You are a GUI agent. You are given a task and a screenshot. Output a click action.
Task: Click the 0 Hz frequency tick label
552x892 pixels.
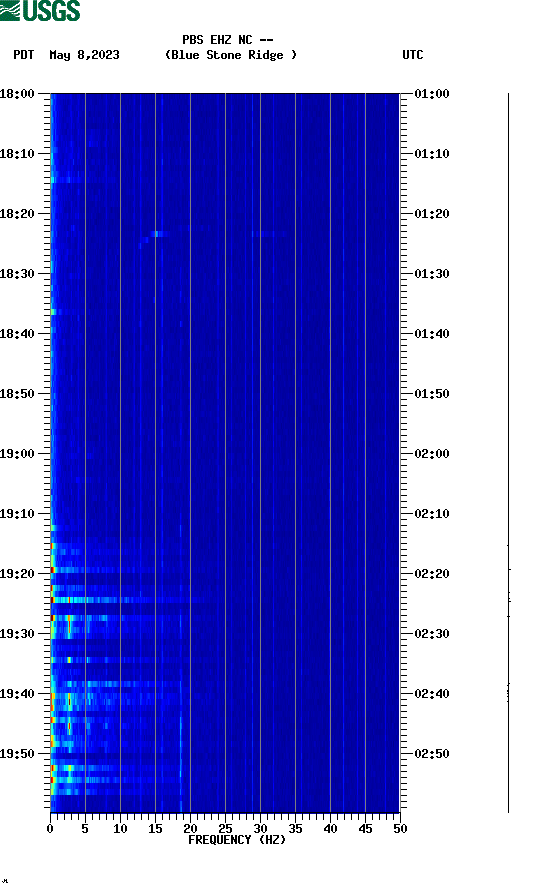[x=50, y=829]
